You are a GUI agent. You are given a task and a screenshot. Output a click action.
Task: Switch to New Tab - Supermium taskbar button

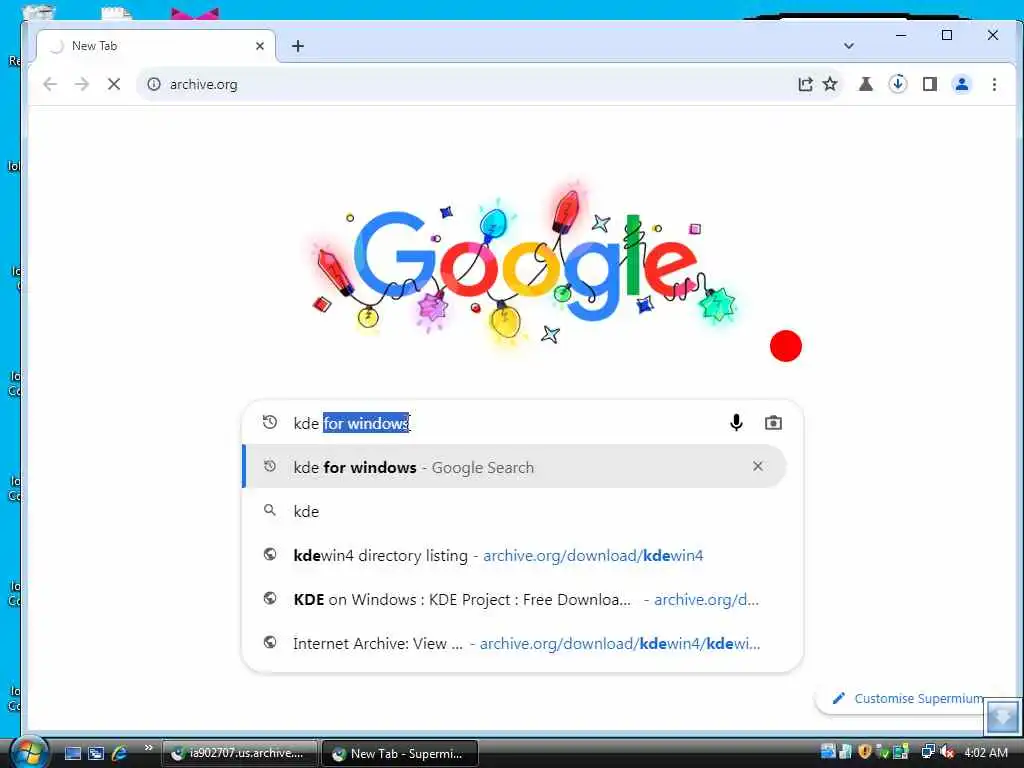tap(400, 753)
